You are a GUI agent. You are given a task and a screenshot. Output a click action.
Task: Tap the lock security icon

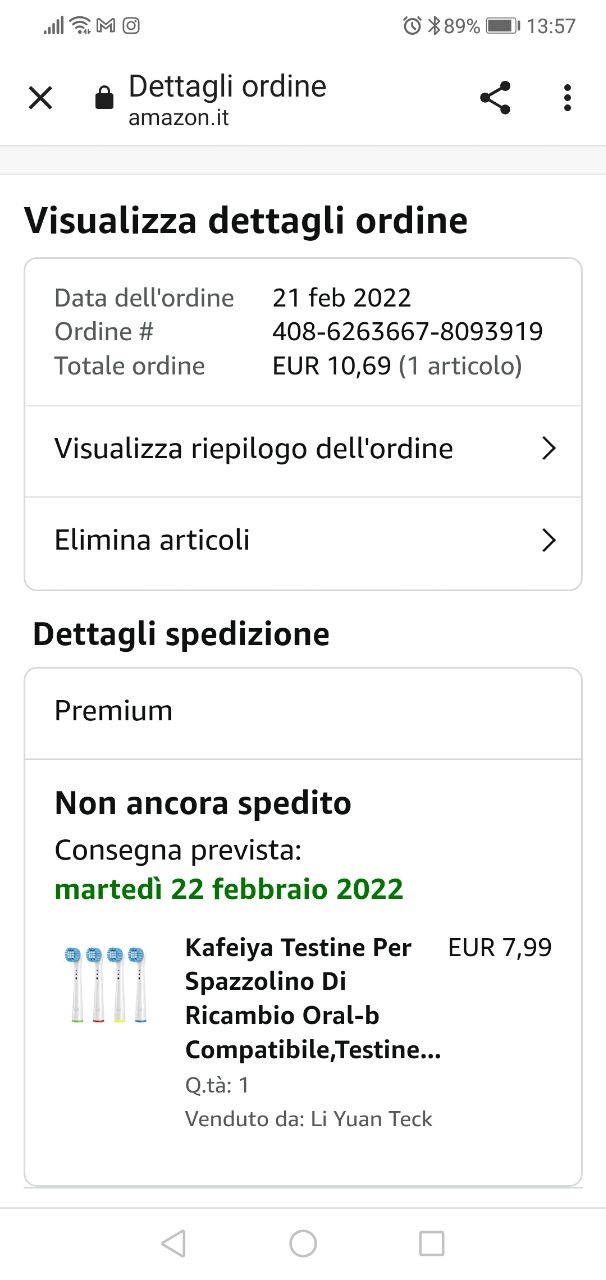[x=103, y=98]
